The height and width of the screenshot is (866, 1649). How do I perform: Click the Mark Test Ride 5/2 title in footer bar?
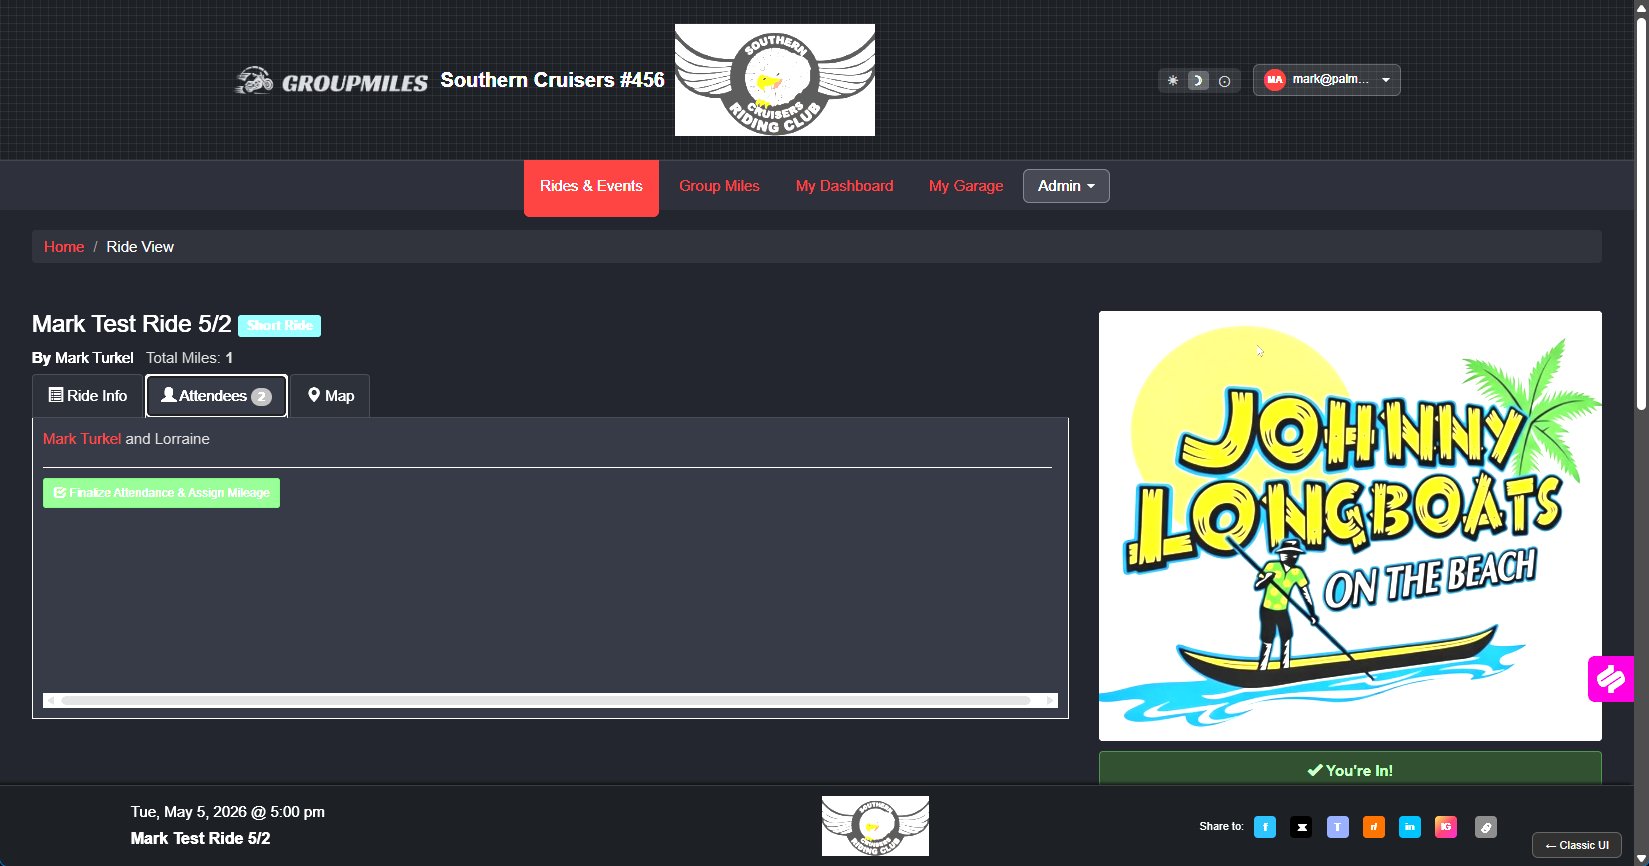200,838
